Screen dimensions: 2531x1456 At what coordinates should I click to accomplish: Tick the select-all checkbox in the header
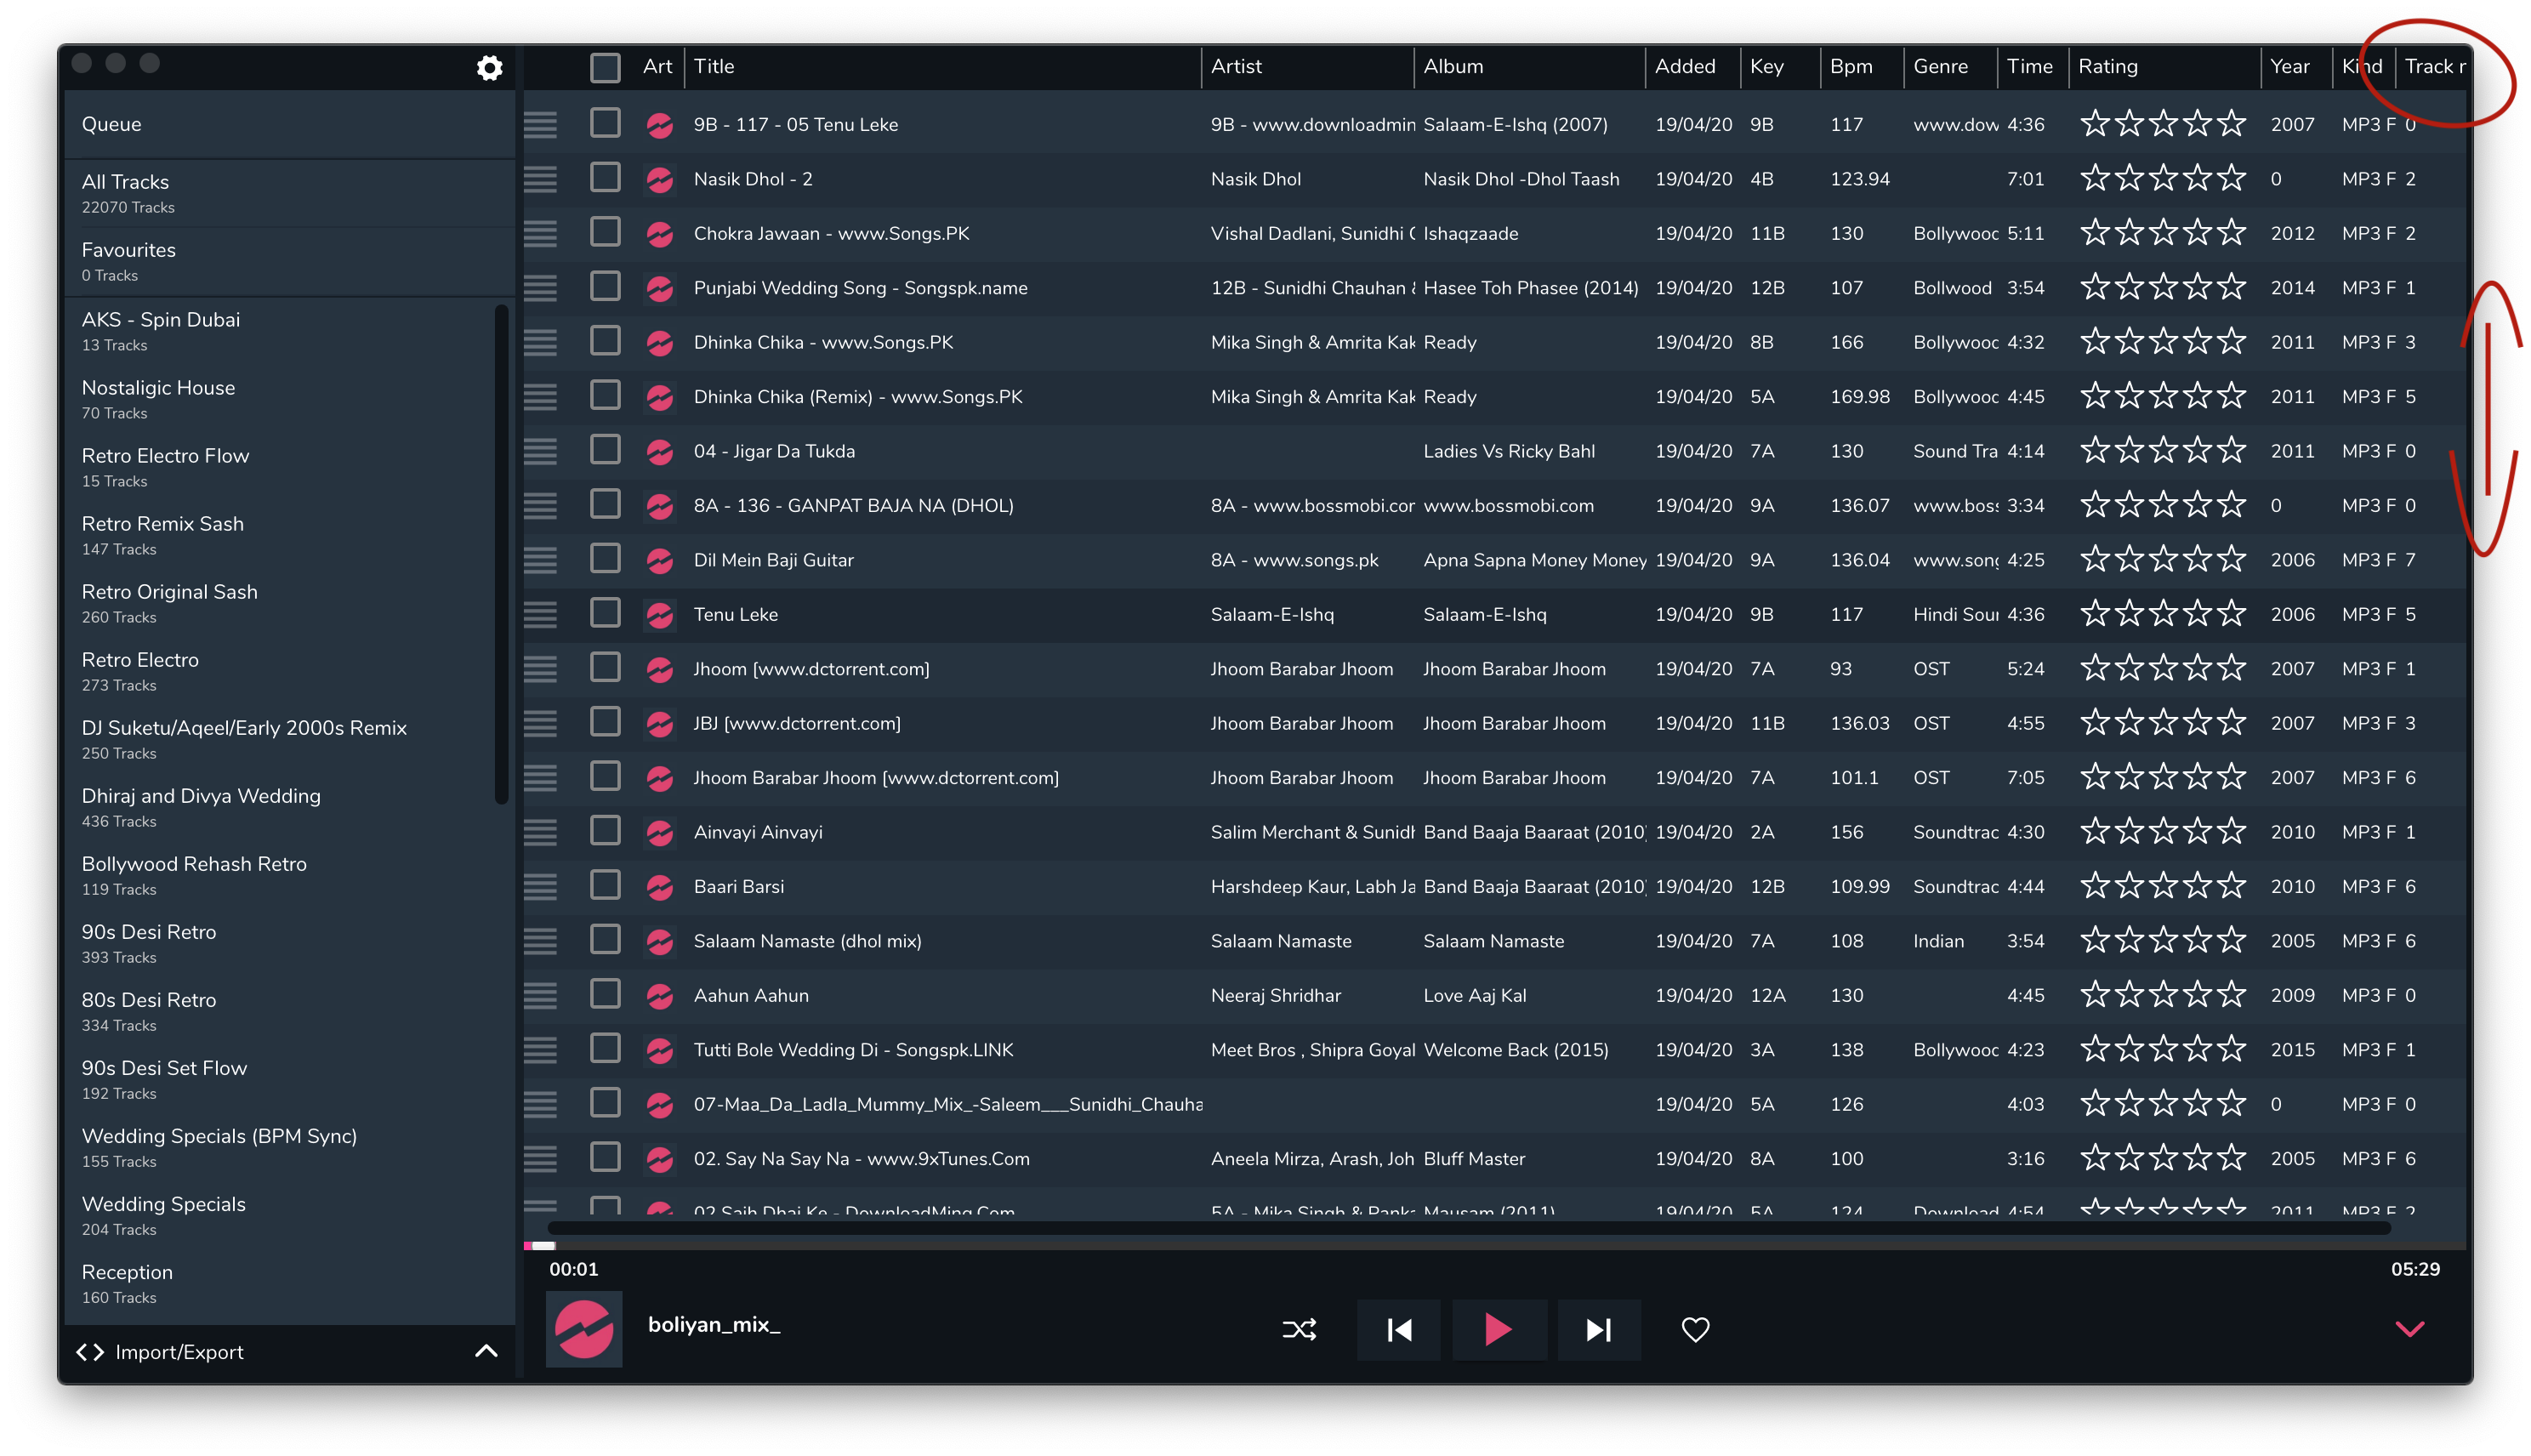pos(605,67)
